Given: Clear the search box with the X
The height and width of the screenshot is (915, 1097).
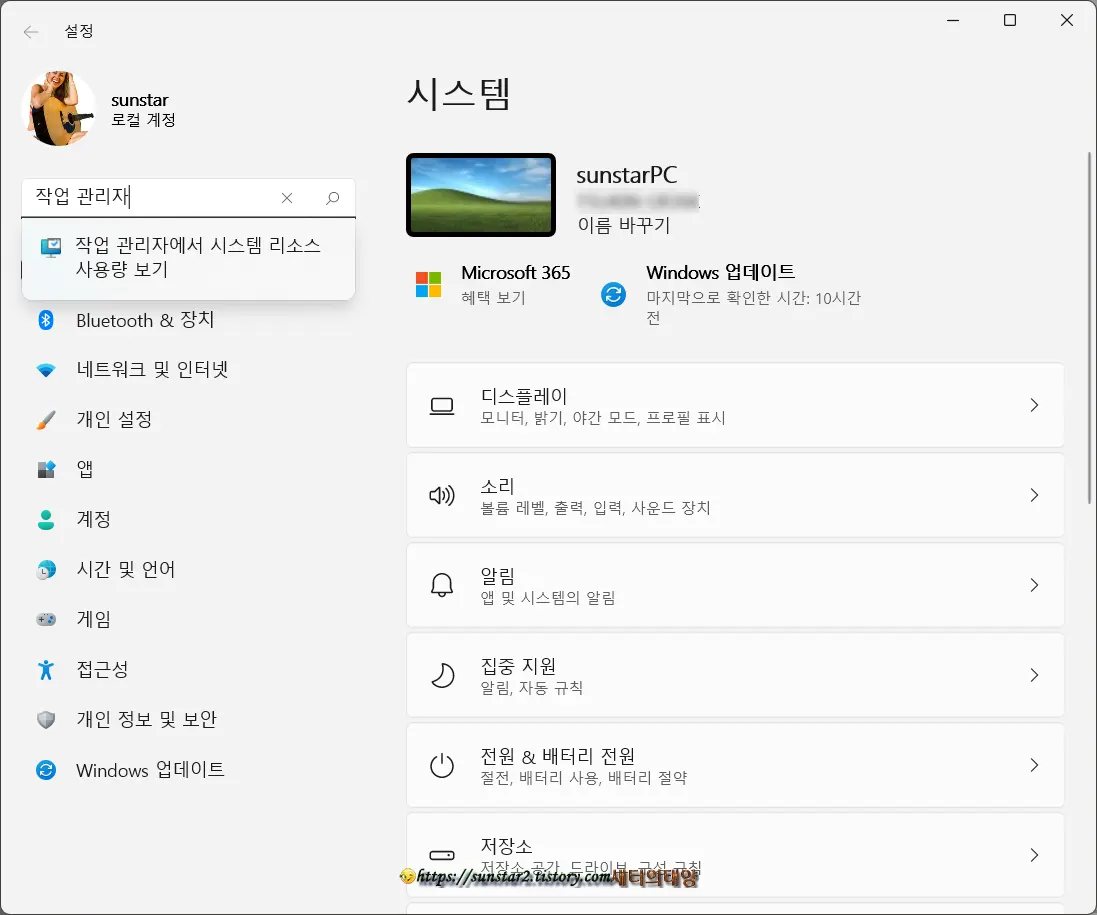Looking at the screenshot, I should coord(287,198).
